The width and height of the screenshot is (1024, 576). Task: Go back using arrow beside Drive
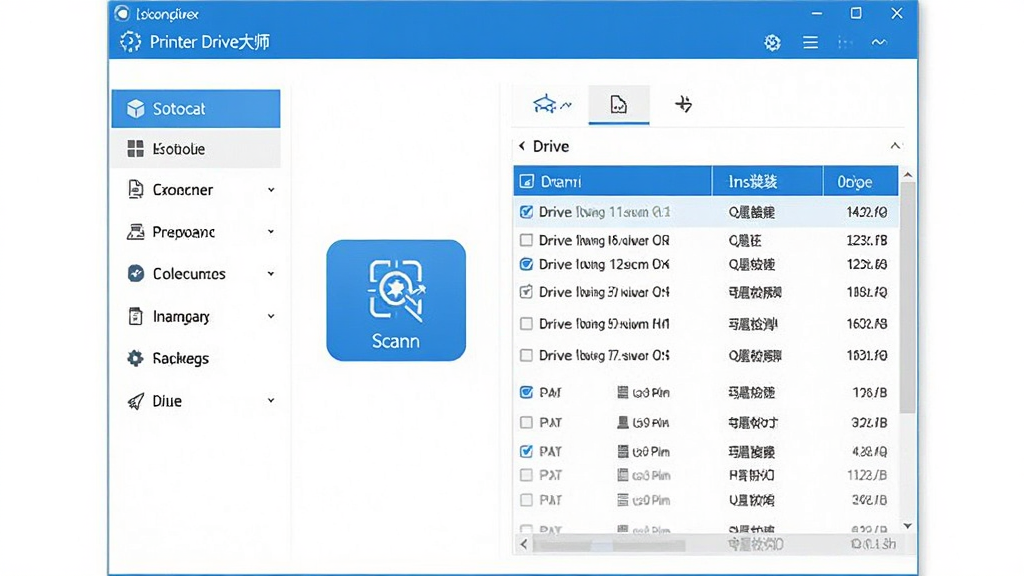pyautogui.click(x=522, y=146)
